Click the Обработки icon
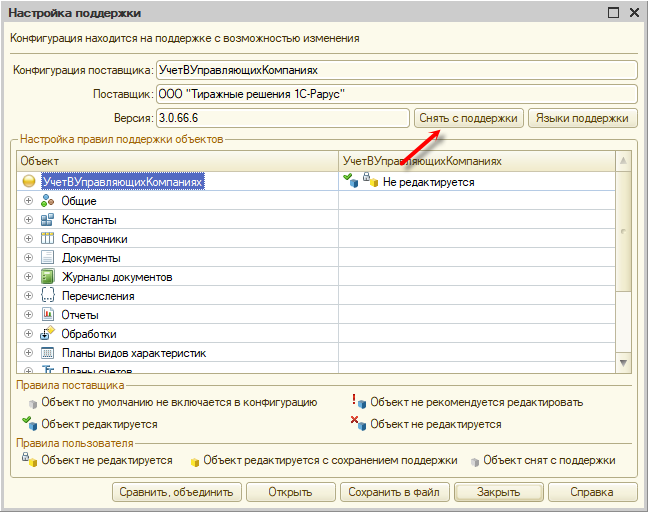The image size is (648, 512). [x=48, y=333]
